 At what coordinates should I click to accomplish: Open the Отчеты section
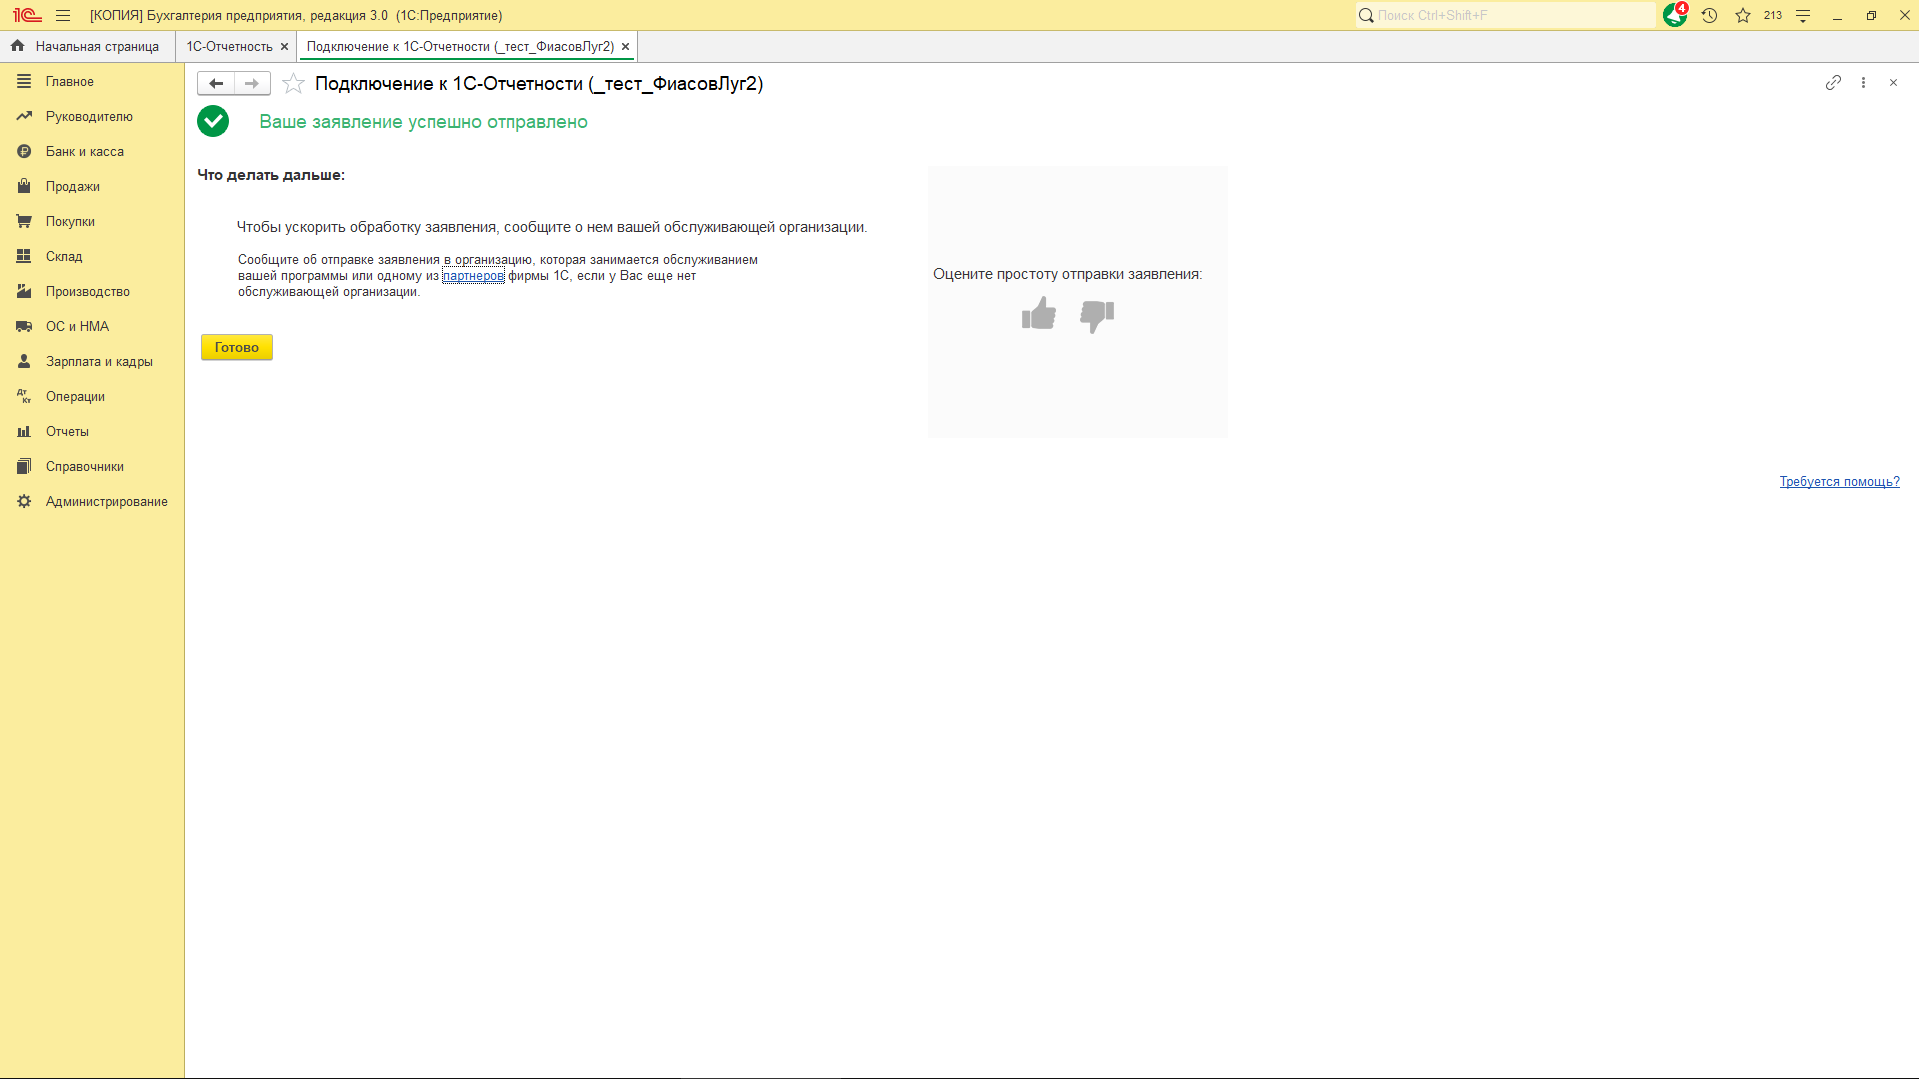point(92,432)
